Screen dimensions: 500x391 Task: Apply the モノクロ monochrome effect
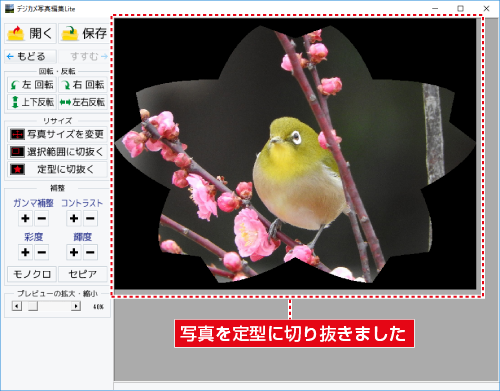pyautogui.click(x=32, y=274)
